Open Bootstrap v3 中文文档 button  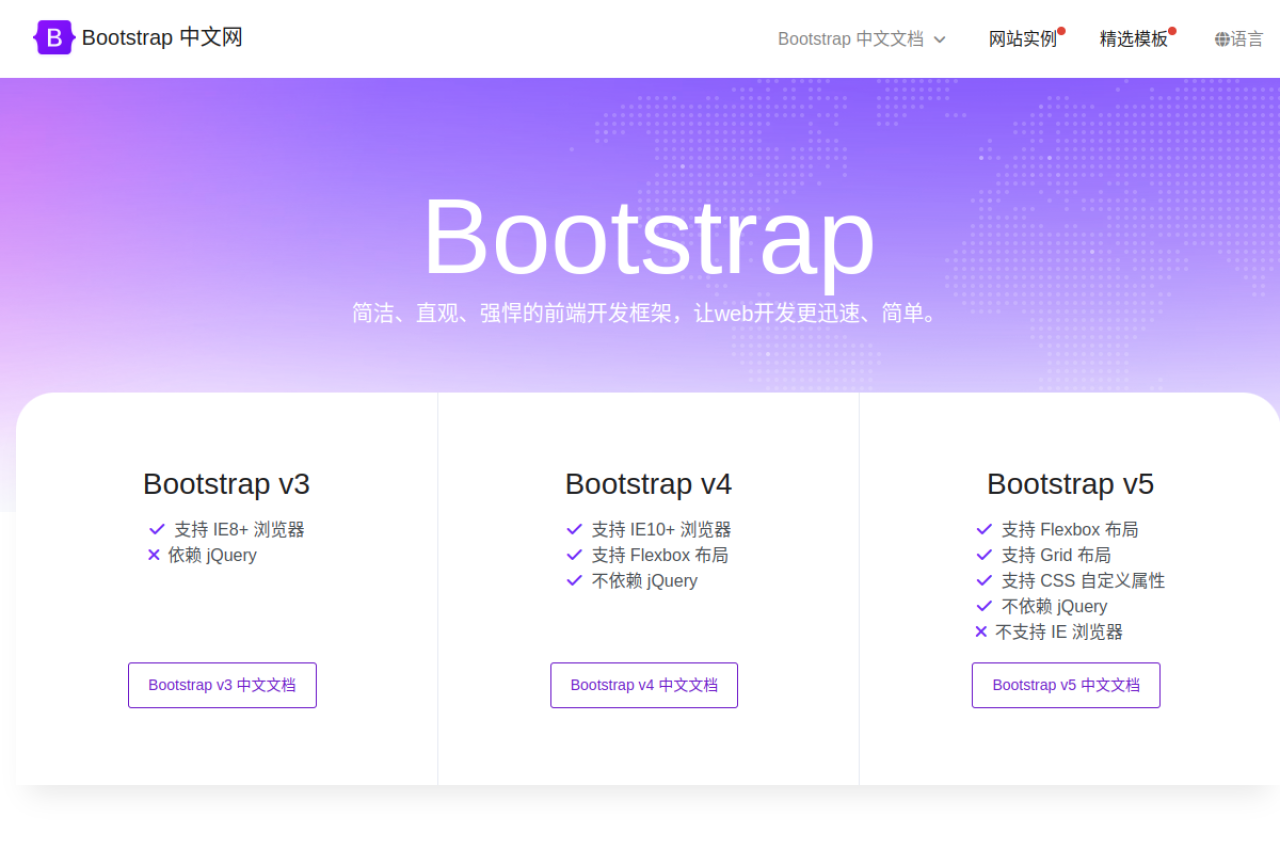coord(222,685)
